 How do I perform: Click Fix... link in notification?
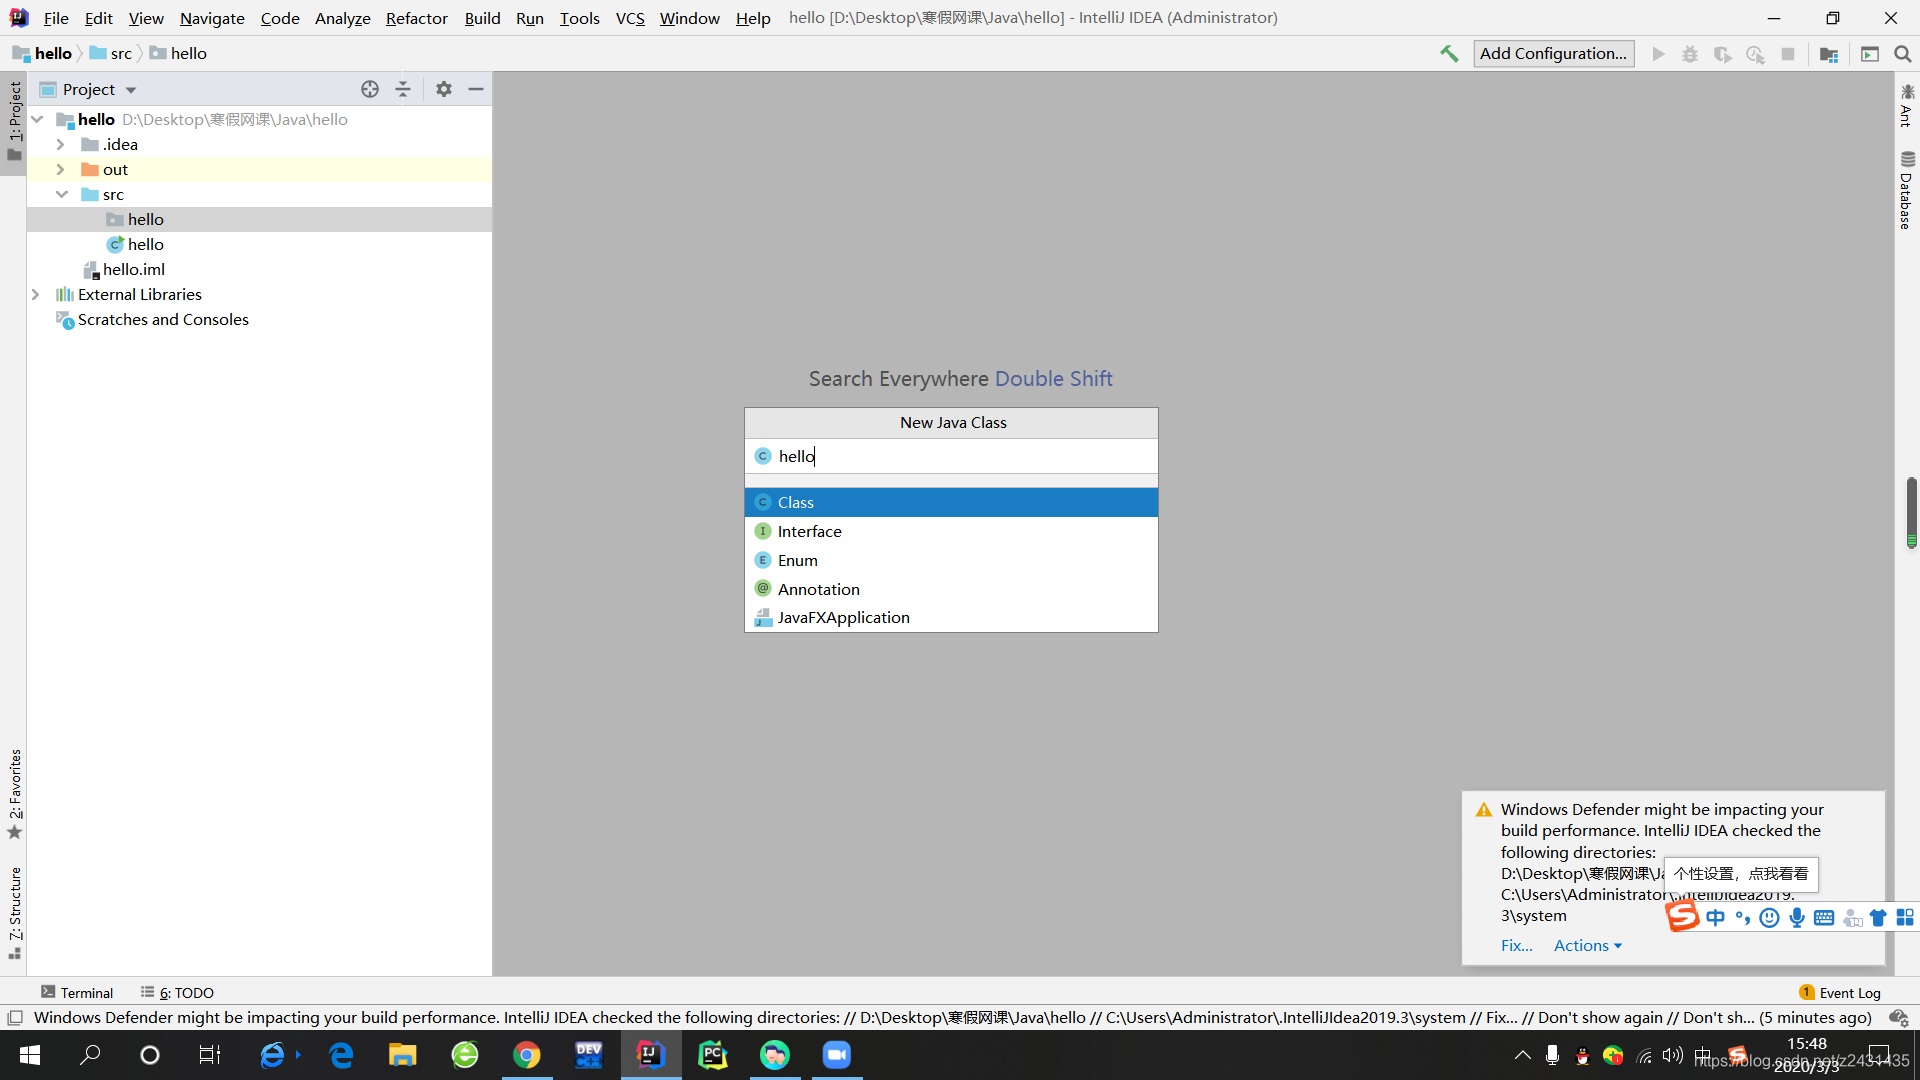[1516, 946]
